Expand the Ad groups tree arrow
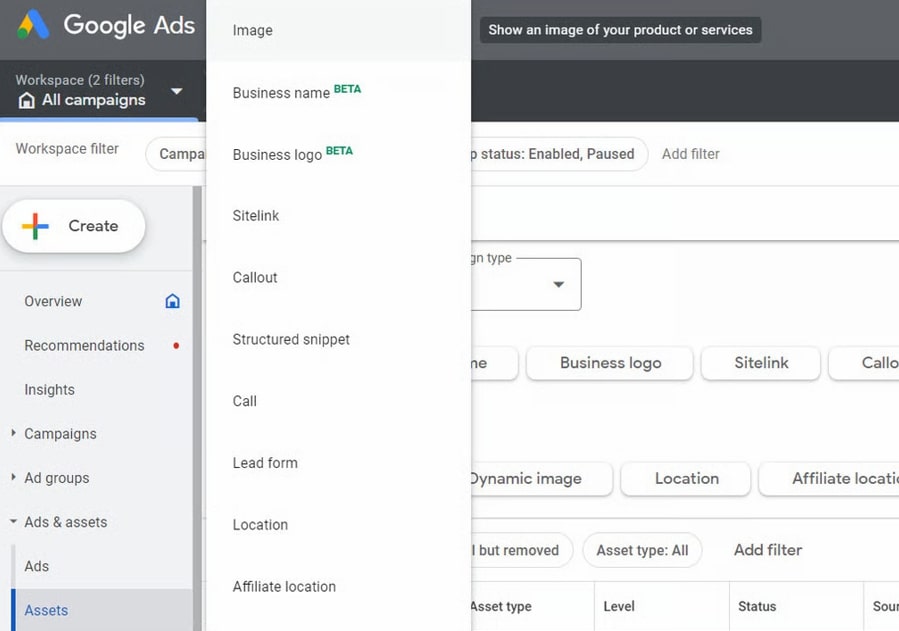The height and width of the screenshot is (631, 899). (x=13, y=477)
